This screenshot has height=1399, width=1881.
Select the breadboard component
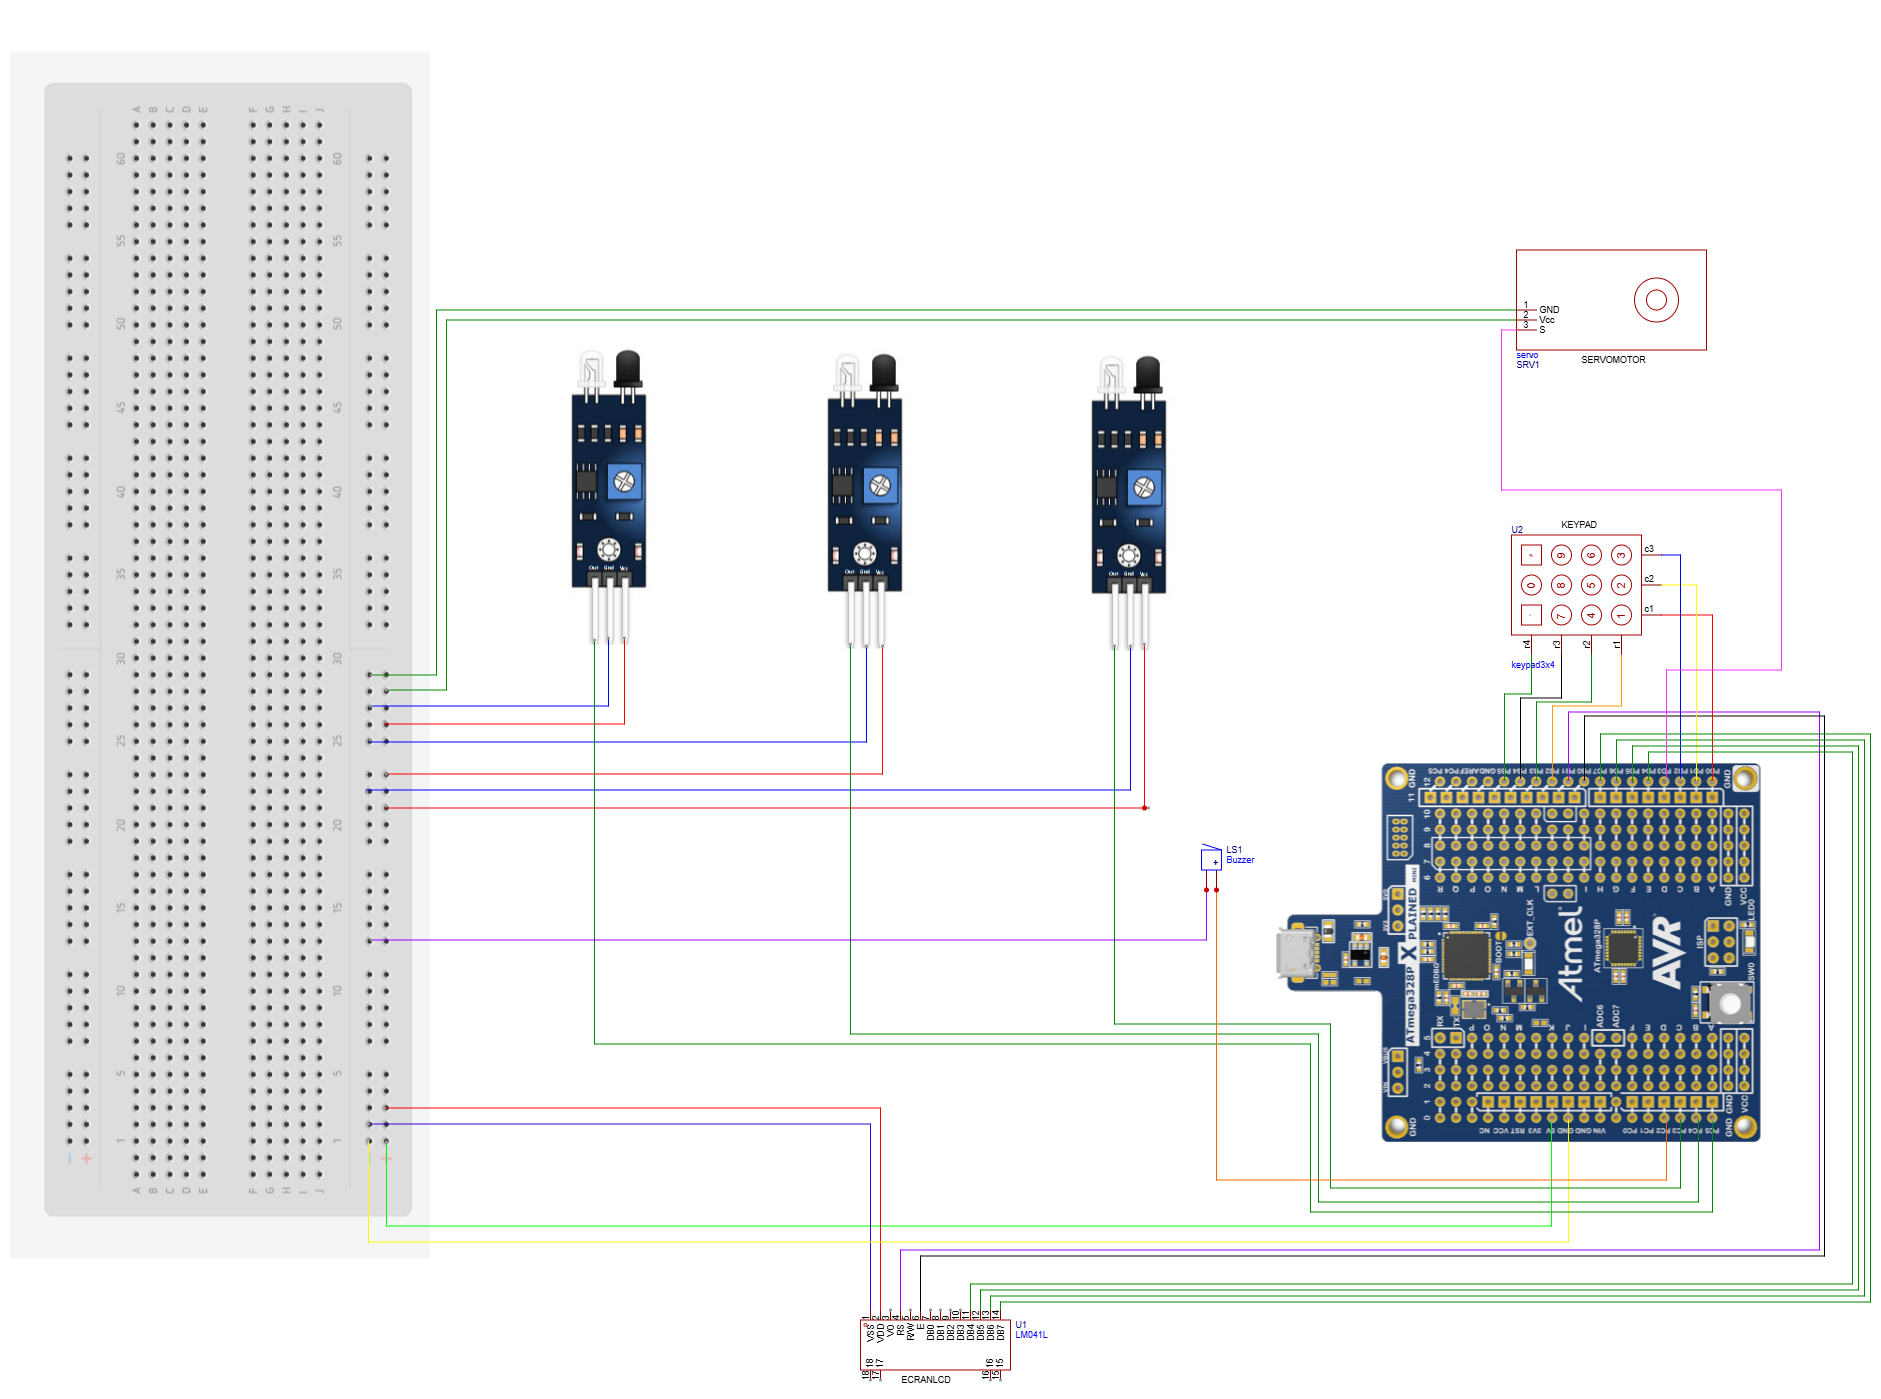[228, 650]
